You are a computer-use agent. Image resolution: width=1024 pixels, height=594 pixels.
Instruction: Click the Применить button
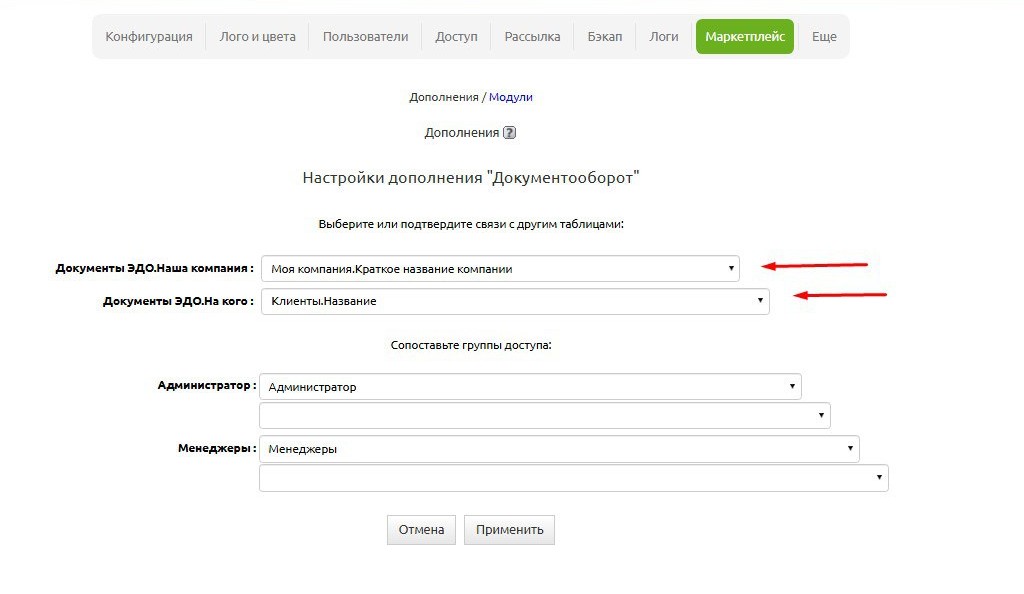(x=509, y=530)
